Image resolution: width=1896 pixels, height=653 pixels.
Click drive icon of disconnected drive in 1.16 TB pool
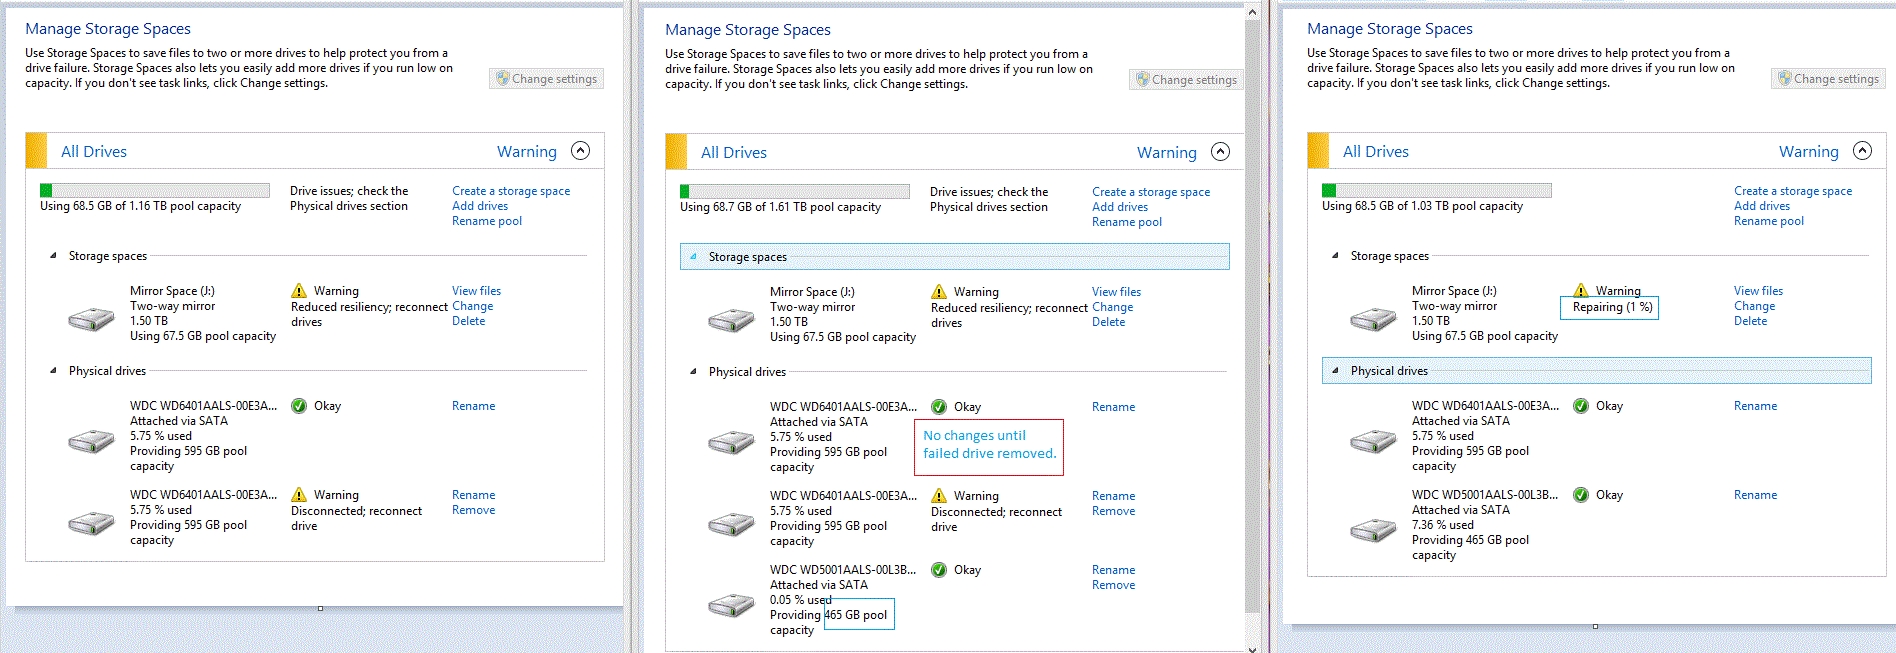pos(91,524)
